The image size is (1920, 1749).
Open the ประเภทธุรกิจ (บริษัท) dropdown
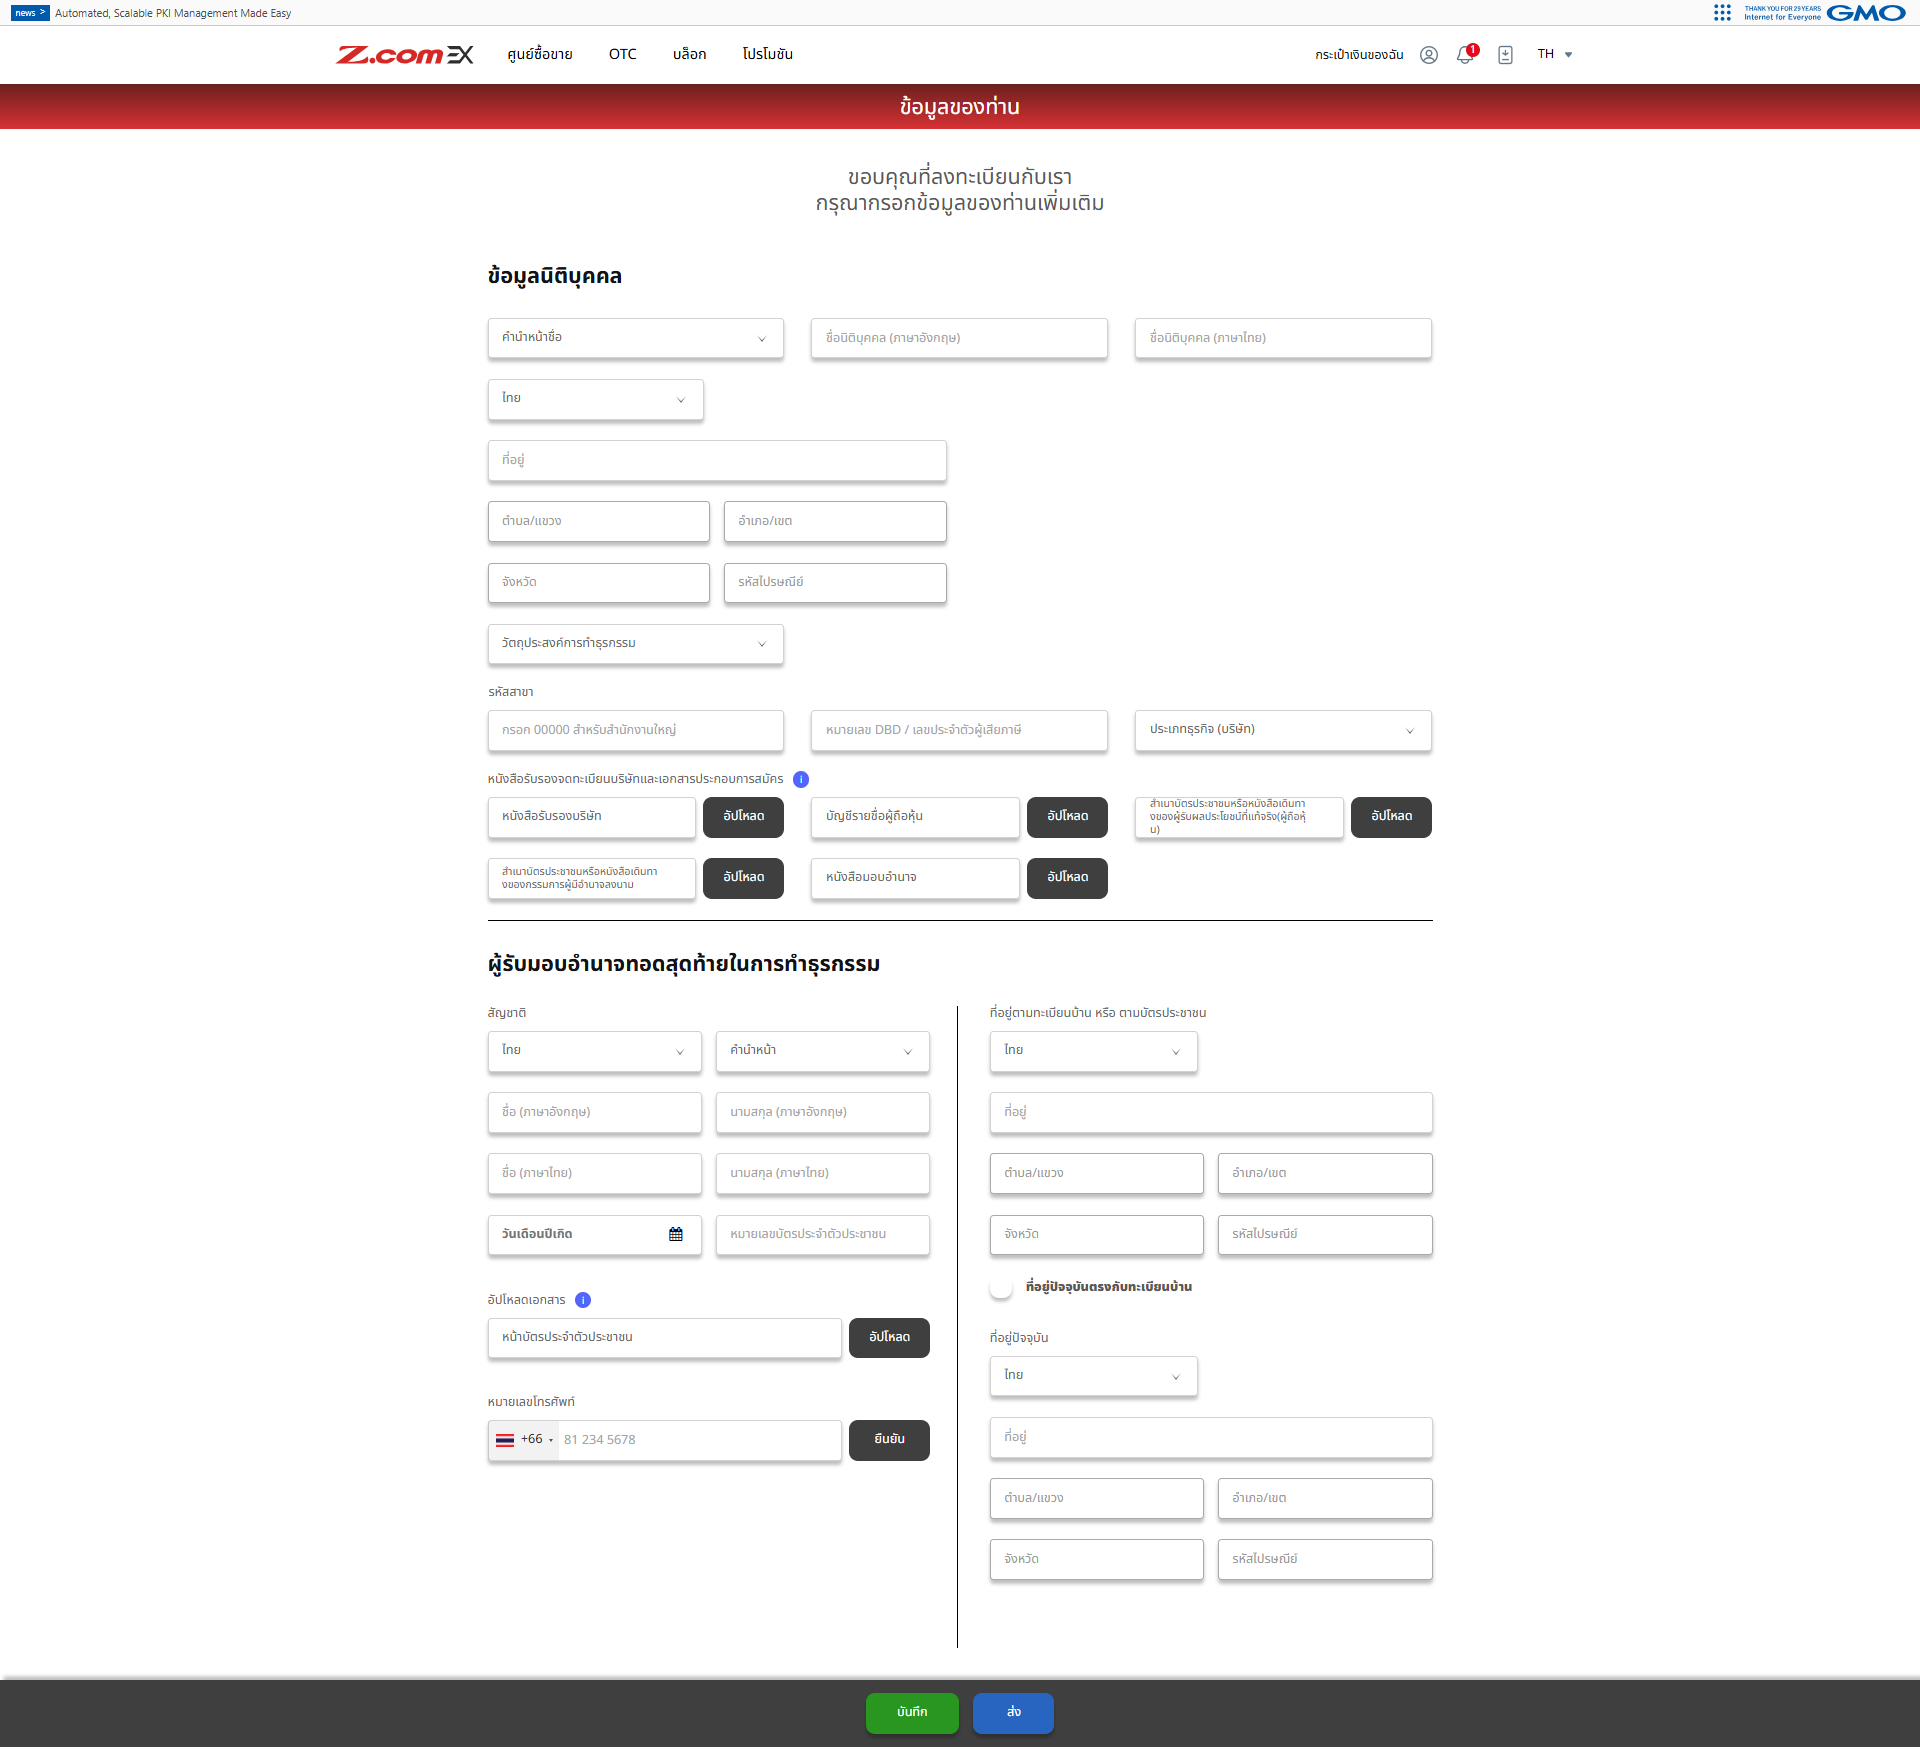click(x=1283, y=730)
